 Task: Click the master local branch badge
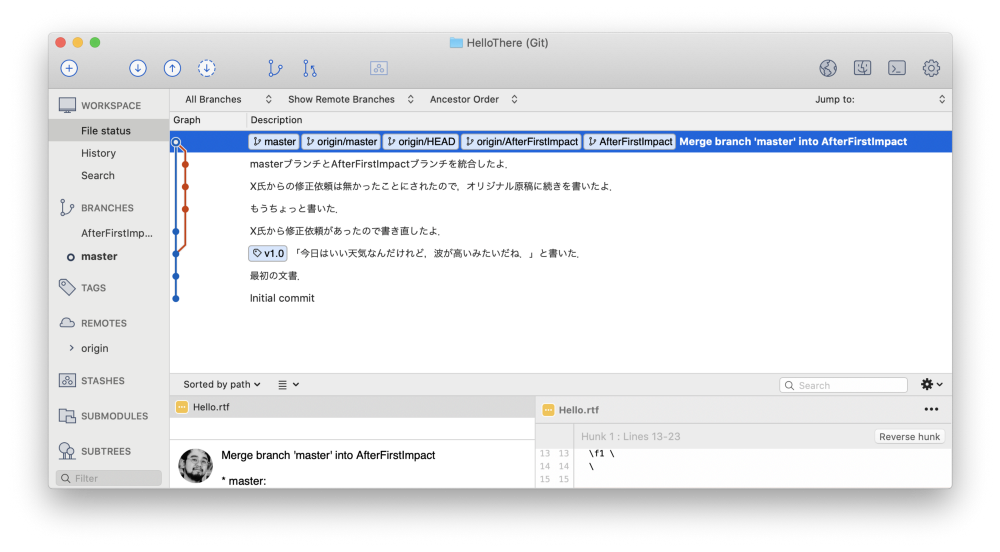tap(274, 142)
